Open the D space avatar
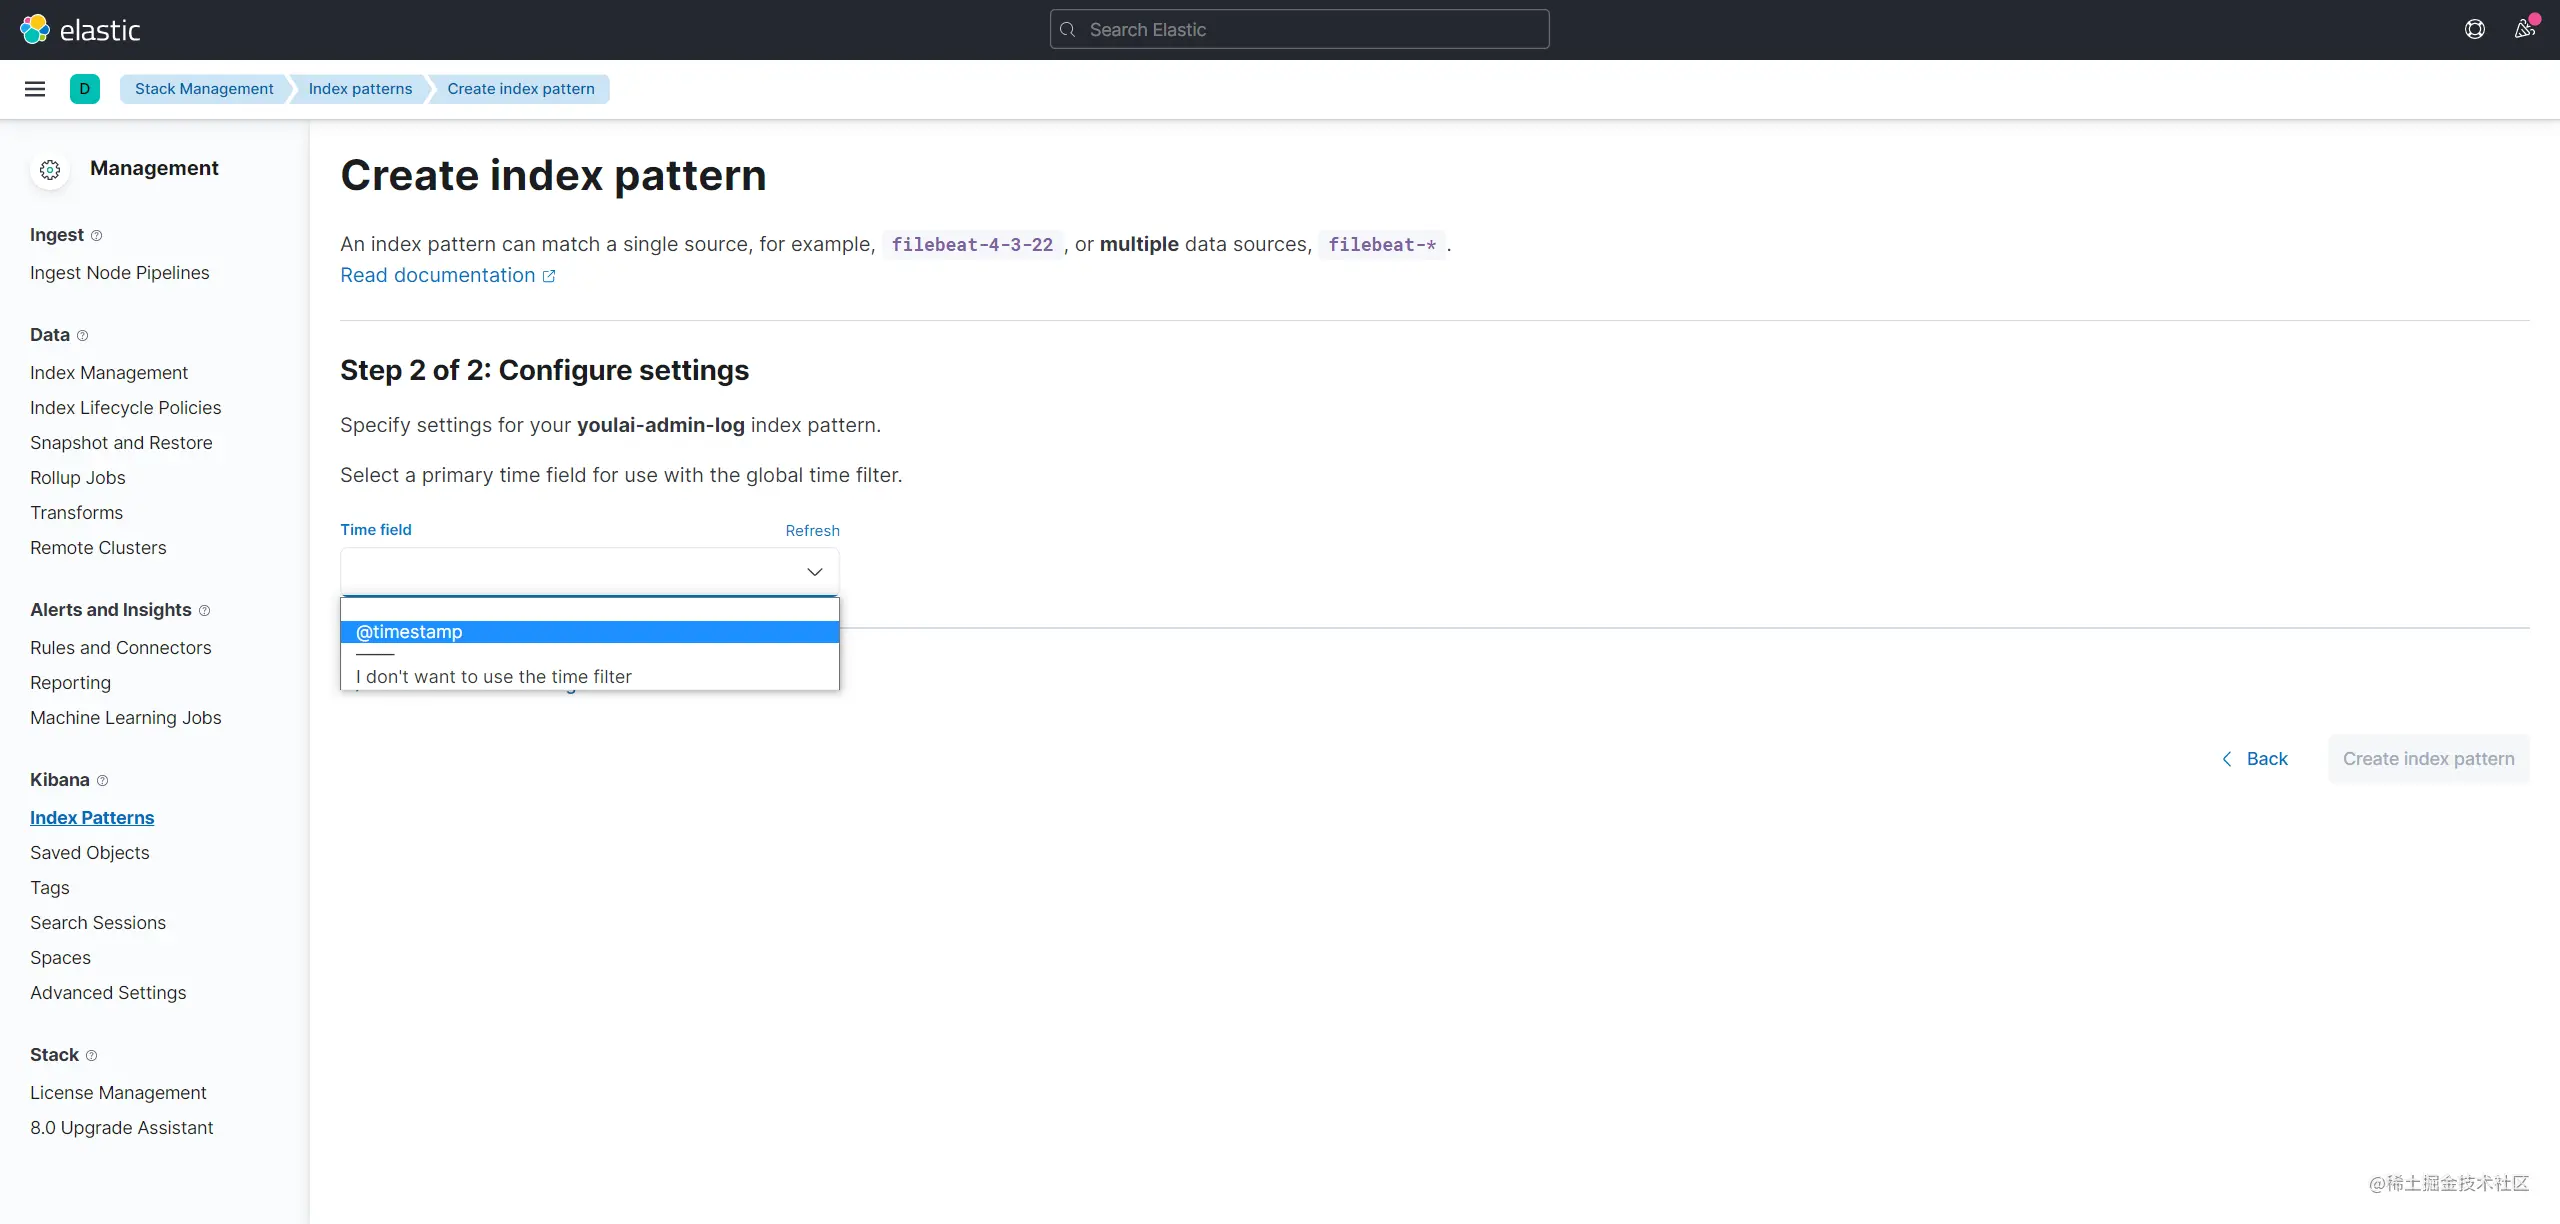 [x=85, y=89]
